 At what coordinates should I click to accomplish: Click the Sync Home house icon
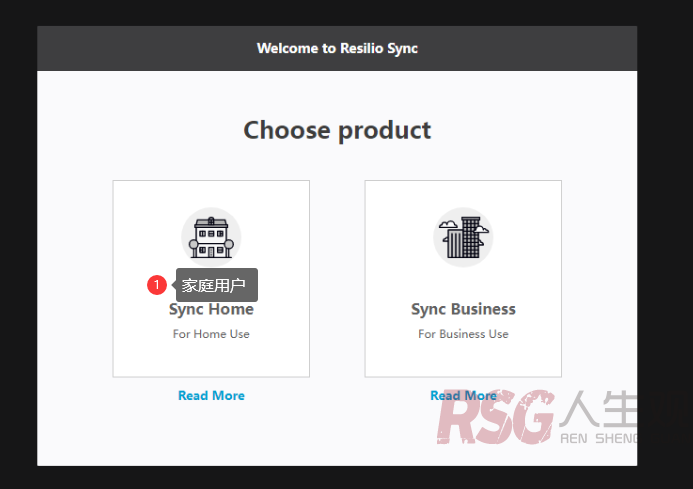[211, 237]
